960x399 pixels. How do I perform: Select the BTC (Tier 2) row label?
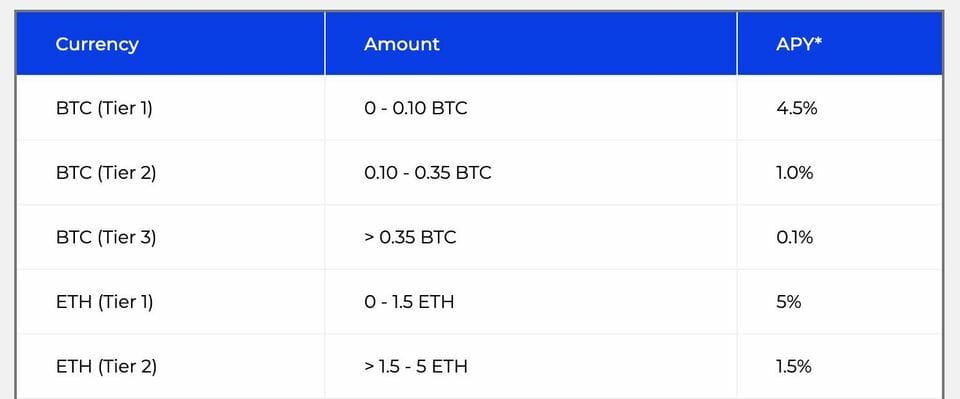click(x=106, y=173)
